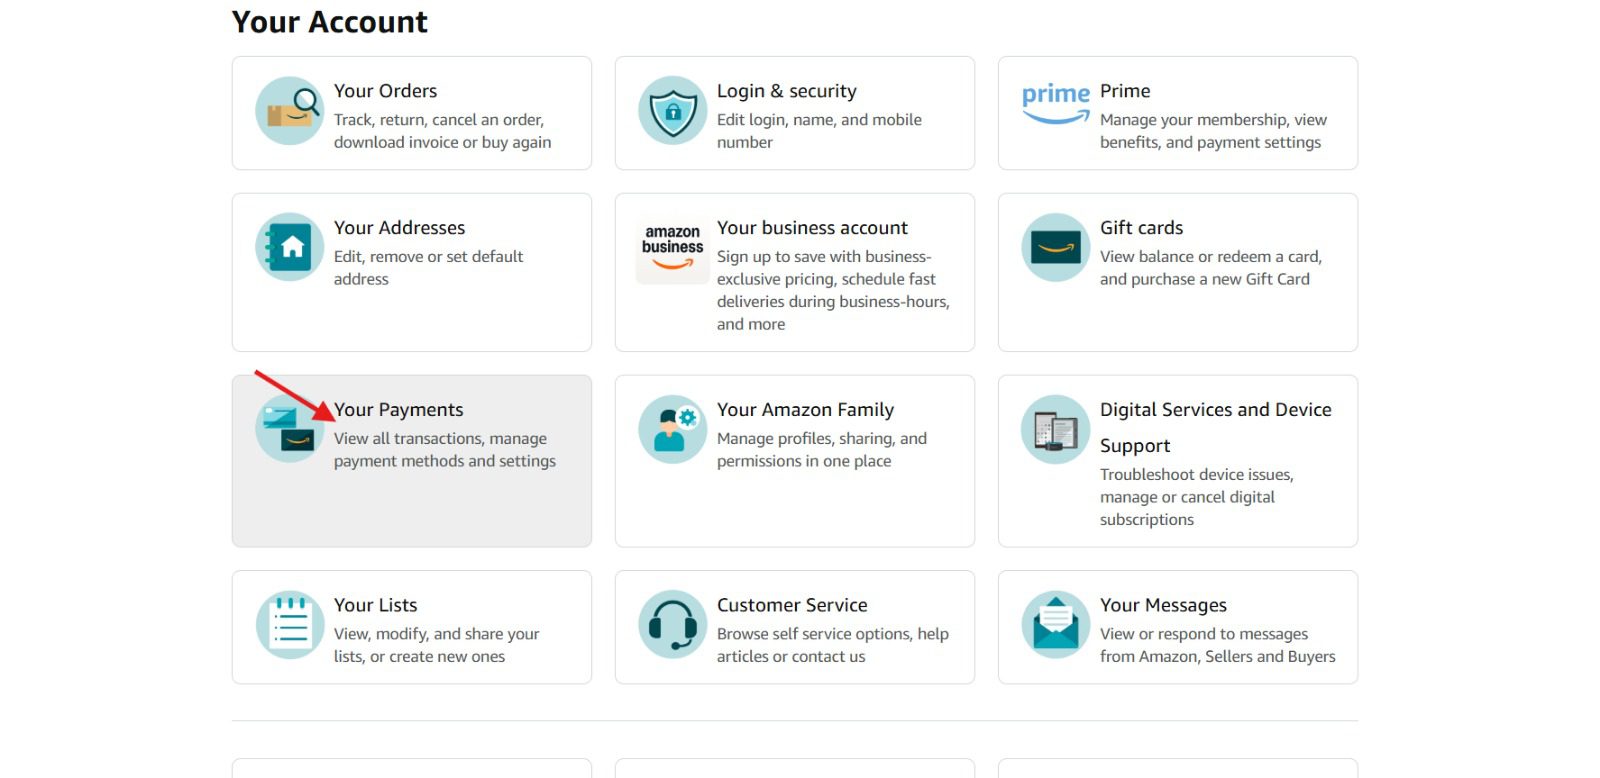The width and height of the screenshot is (1600, 778).
Task: Open the Your Addresses house icon
Action: click(289, 247)
